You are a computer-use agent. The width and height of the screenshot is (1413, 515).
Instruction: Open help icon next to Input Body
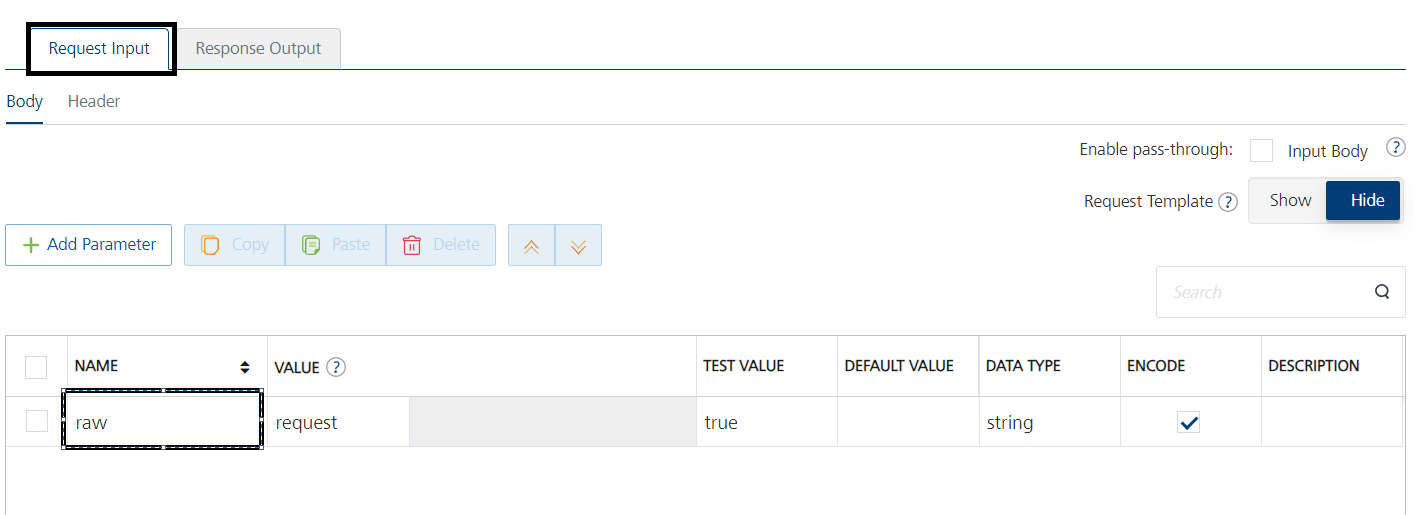[x=1396, y=148]
